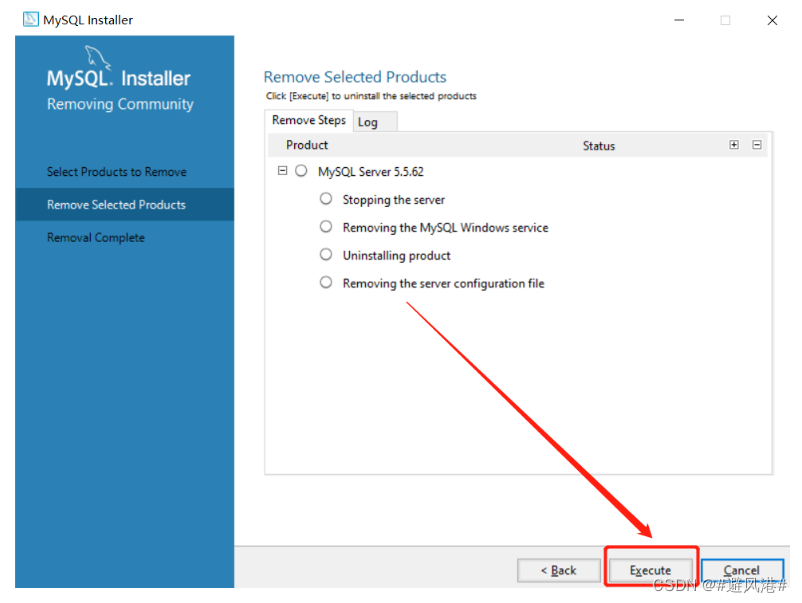Viewport: 802px width, 603px height.
Task: Click the Execute button
Action: [x=650, y=570]
